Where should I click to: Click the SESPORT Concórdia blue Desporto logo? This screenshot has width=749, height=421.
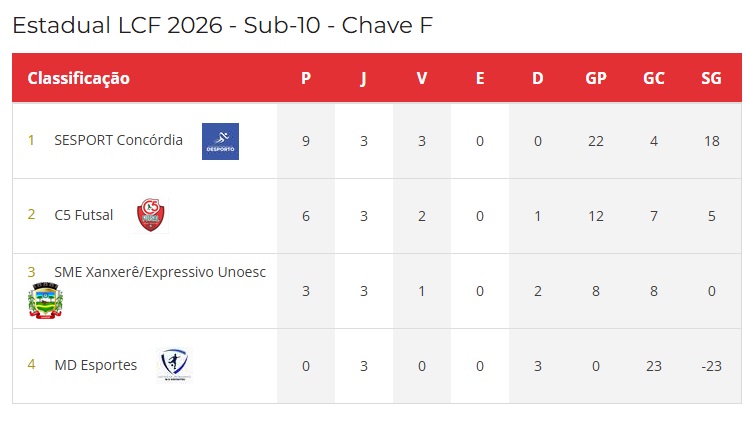tap(220, 141)
